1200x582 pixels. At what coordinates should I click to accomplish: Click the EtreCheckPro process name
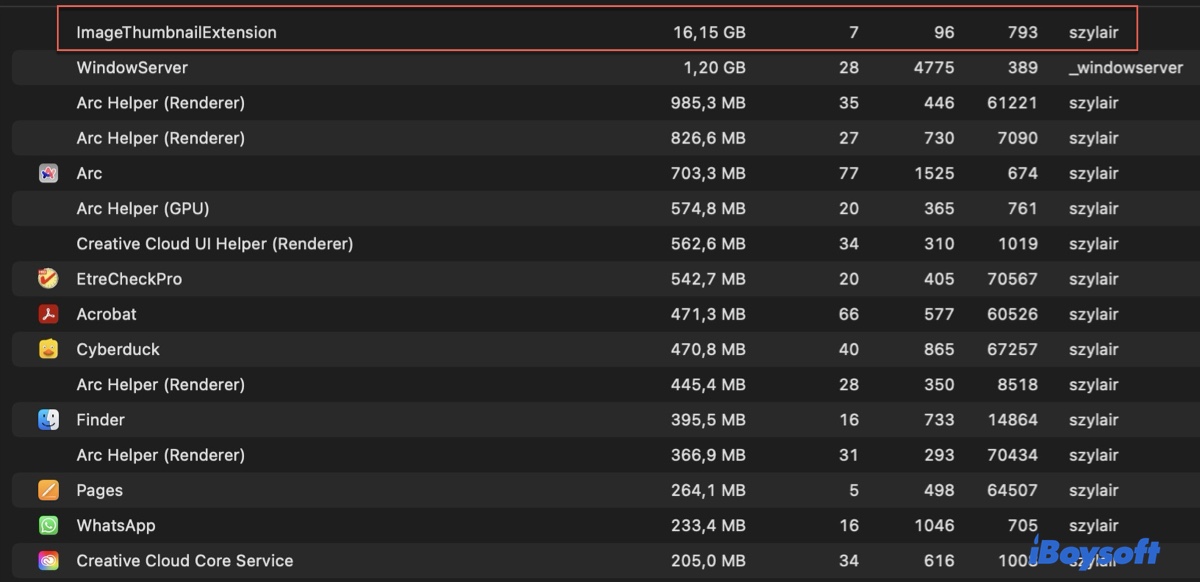[129, 279]
